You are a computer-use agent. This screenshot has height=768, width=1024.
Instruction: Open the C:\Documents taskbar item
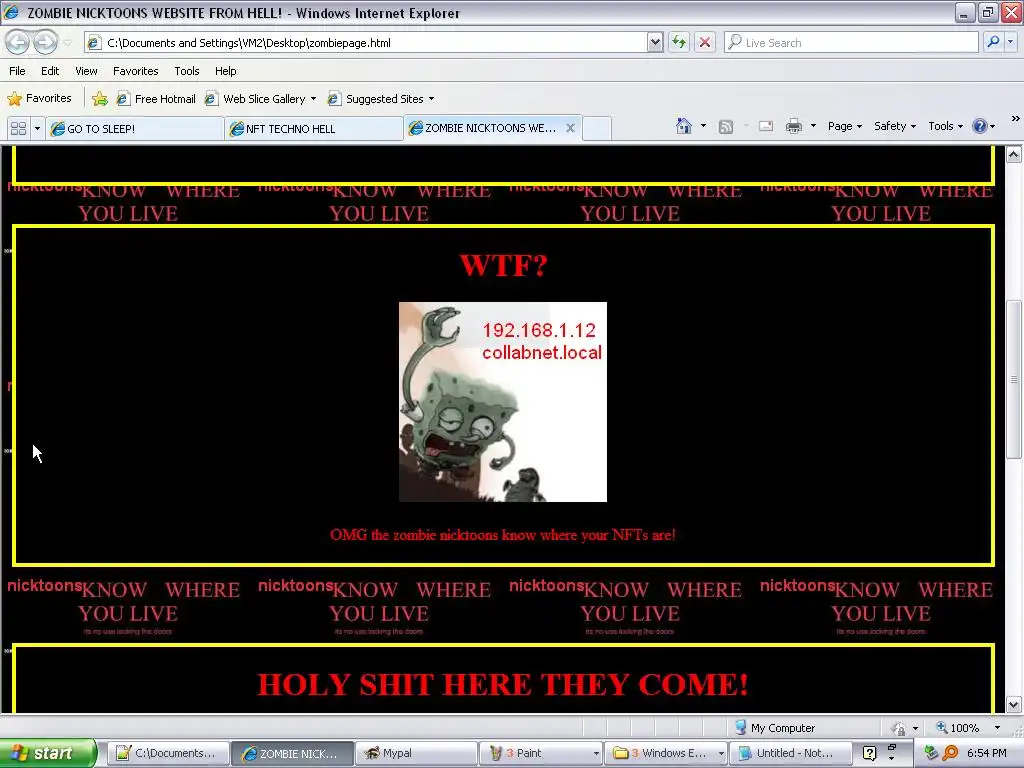pyautogui.click(x=168, y=753)
